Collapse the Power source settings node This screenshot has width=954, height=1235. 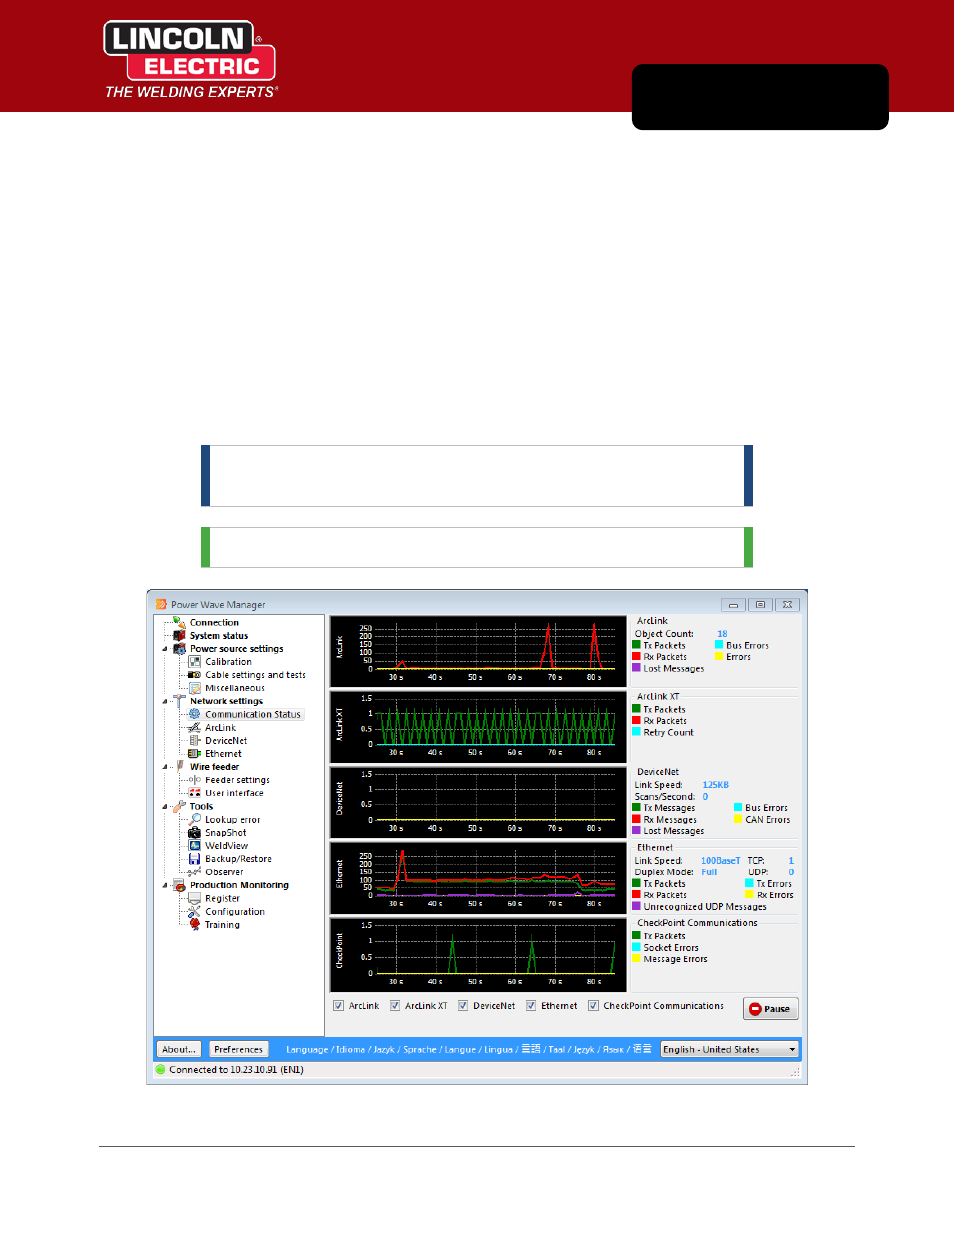coord(165,649)
